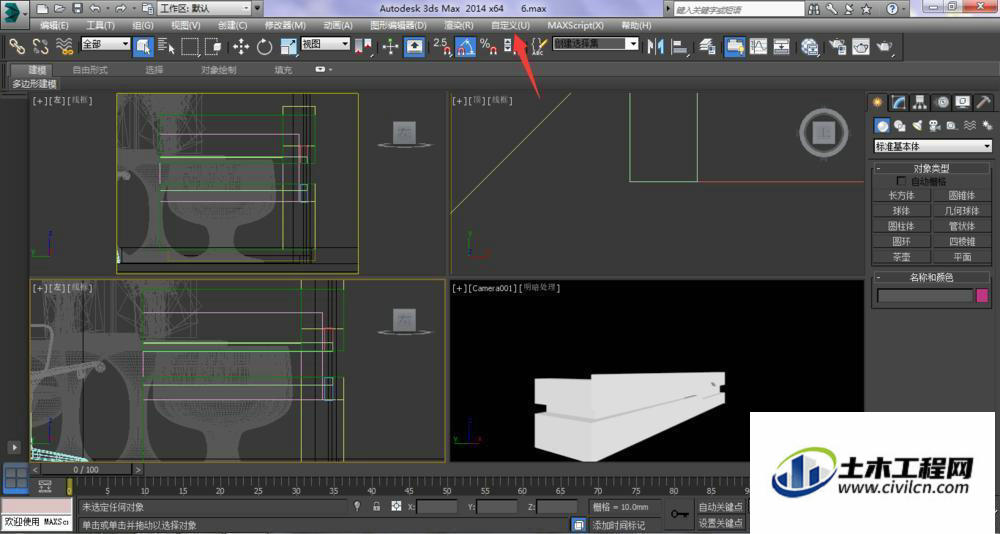The width and height of the screenshot is (1000, 534).
Task: Open the Help dropdown question mark
Action: pos(892,8)
